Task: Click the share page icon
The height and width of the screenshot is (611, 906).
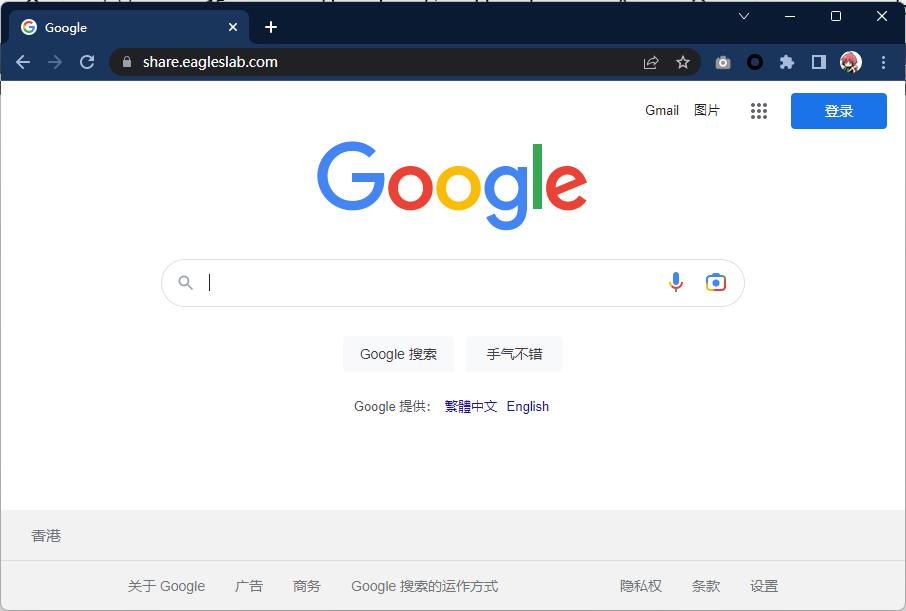Action: click(x=651, y=62)
